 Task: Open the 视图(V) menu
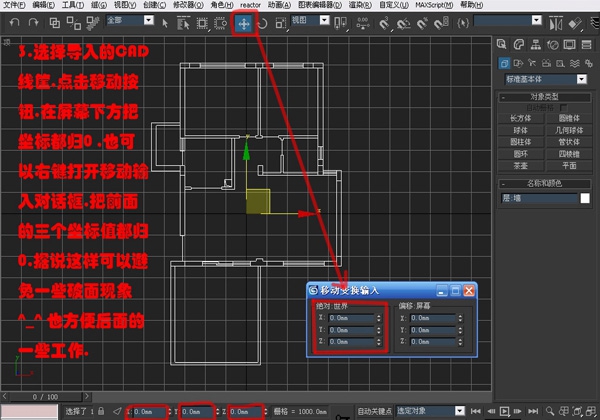tap(125, 5)
